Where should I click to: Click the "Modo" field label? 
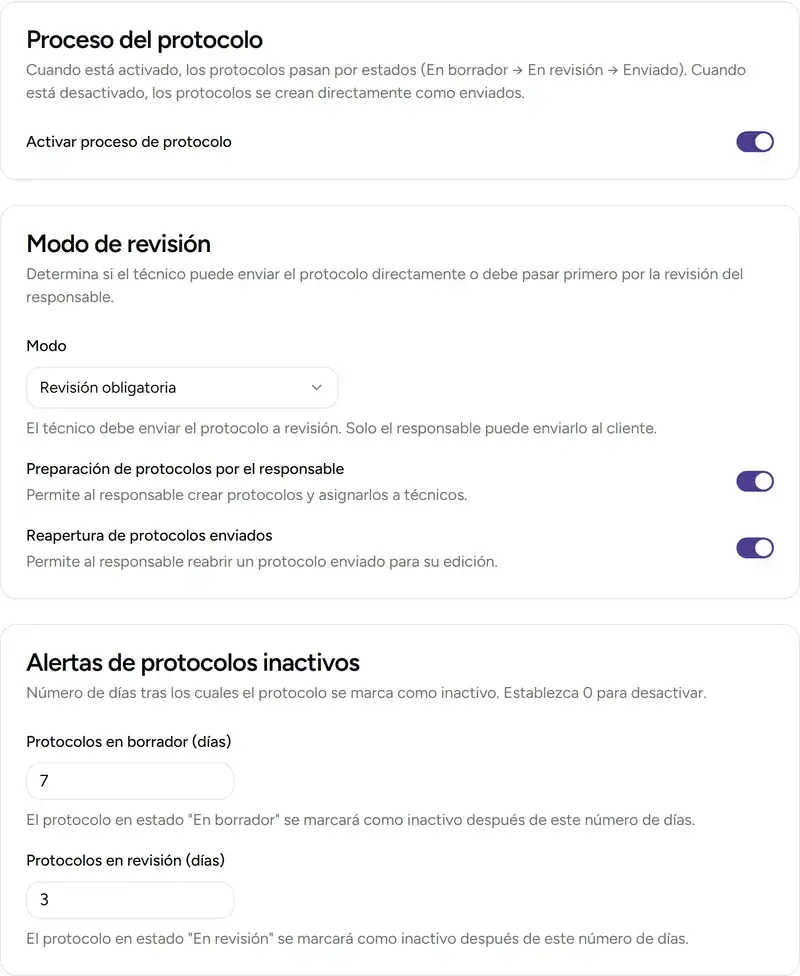coord(46,346)
